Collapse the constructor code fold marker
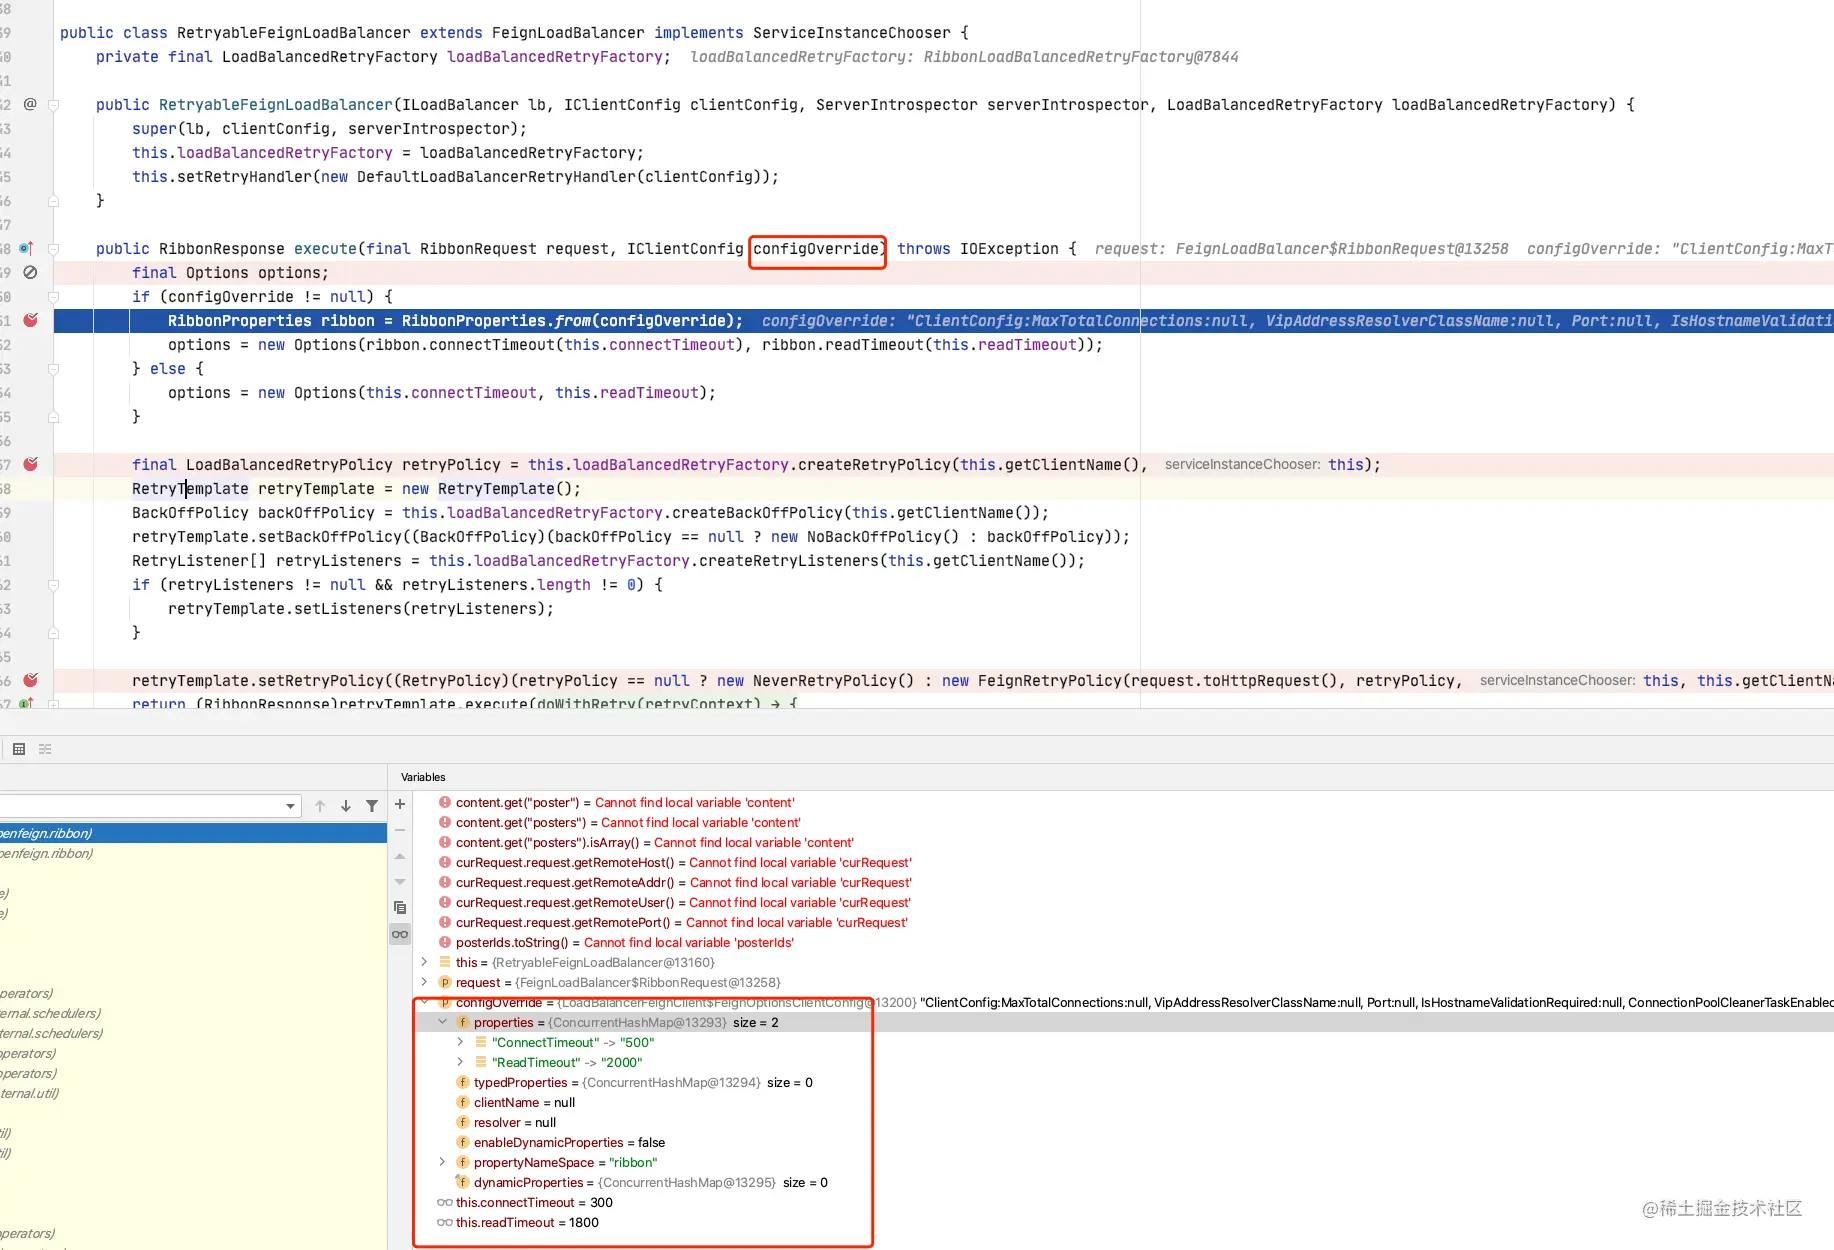Viewport: 1834px width, 1250px height. coord(54,104)
